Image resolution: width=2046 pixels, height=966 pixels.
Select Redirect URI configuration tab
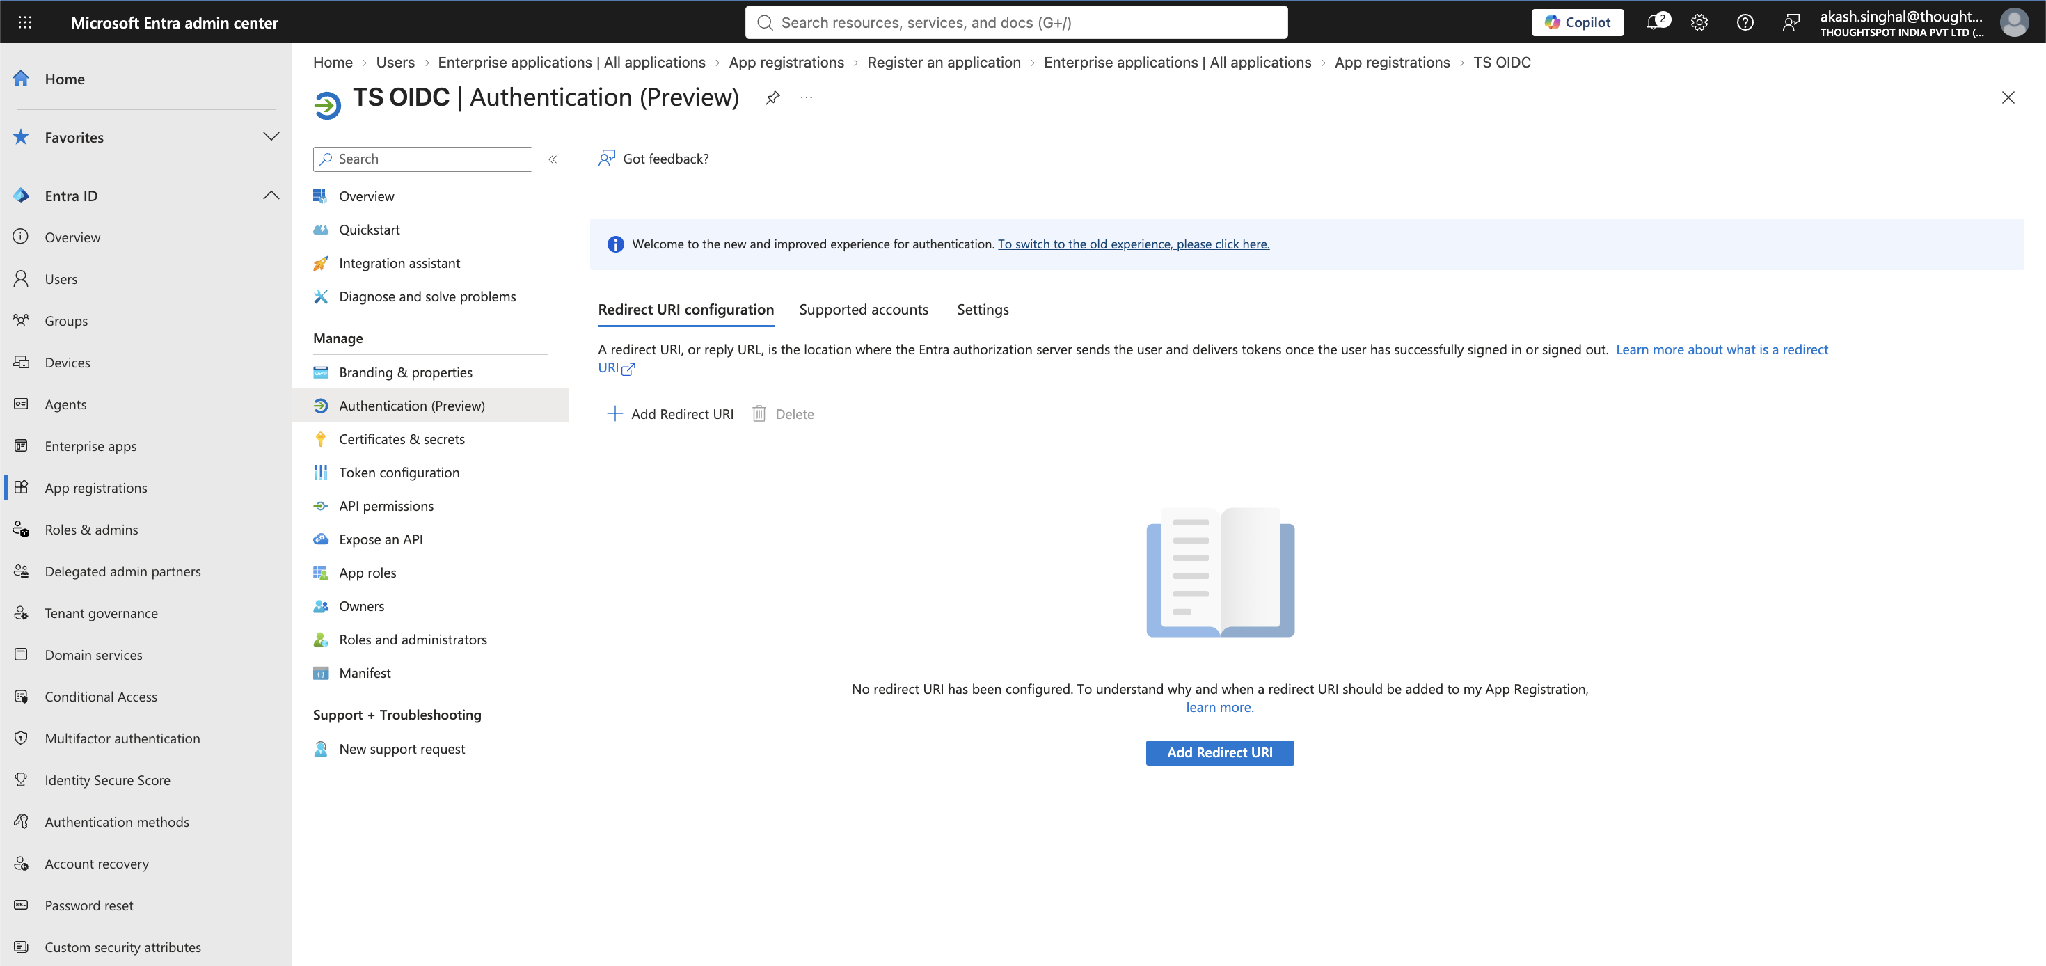pos(686,310)
